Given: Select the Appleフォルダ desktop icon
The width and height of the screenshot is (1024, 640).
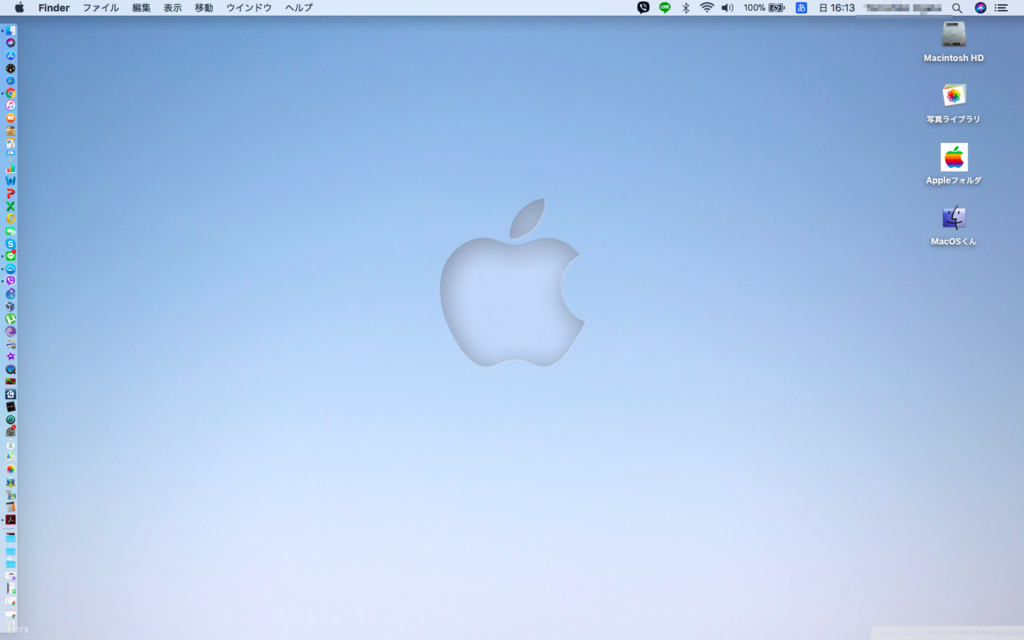Looking at the screenshot, I should 953,164.
